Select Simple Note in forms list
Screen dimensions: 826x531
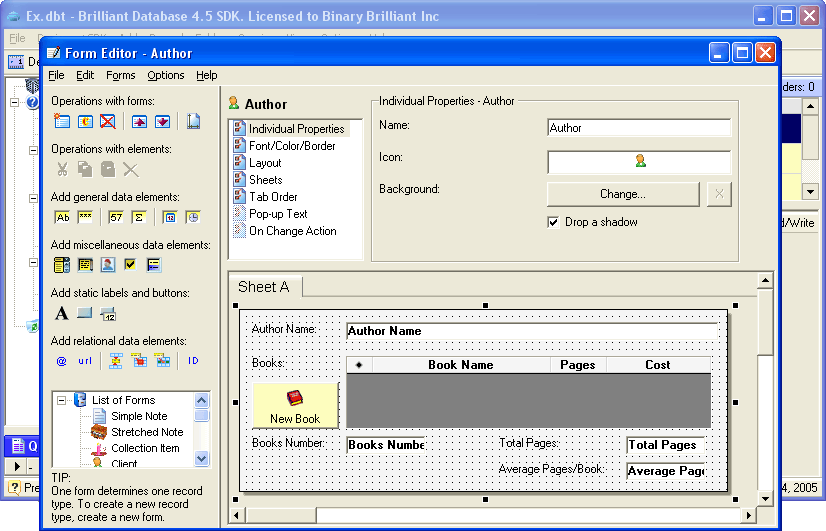coord(139,416)
